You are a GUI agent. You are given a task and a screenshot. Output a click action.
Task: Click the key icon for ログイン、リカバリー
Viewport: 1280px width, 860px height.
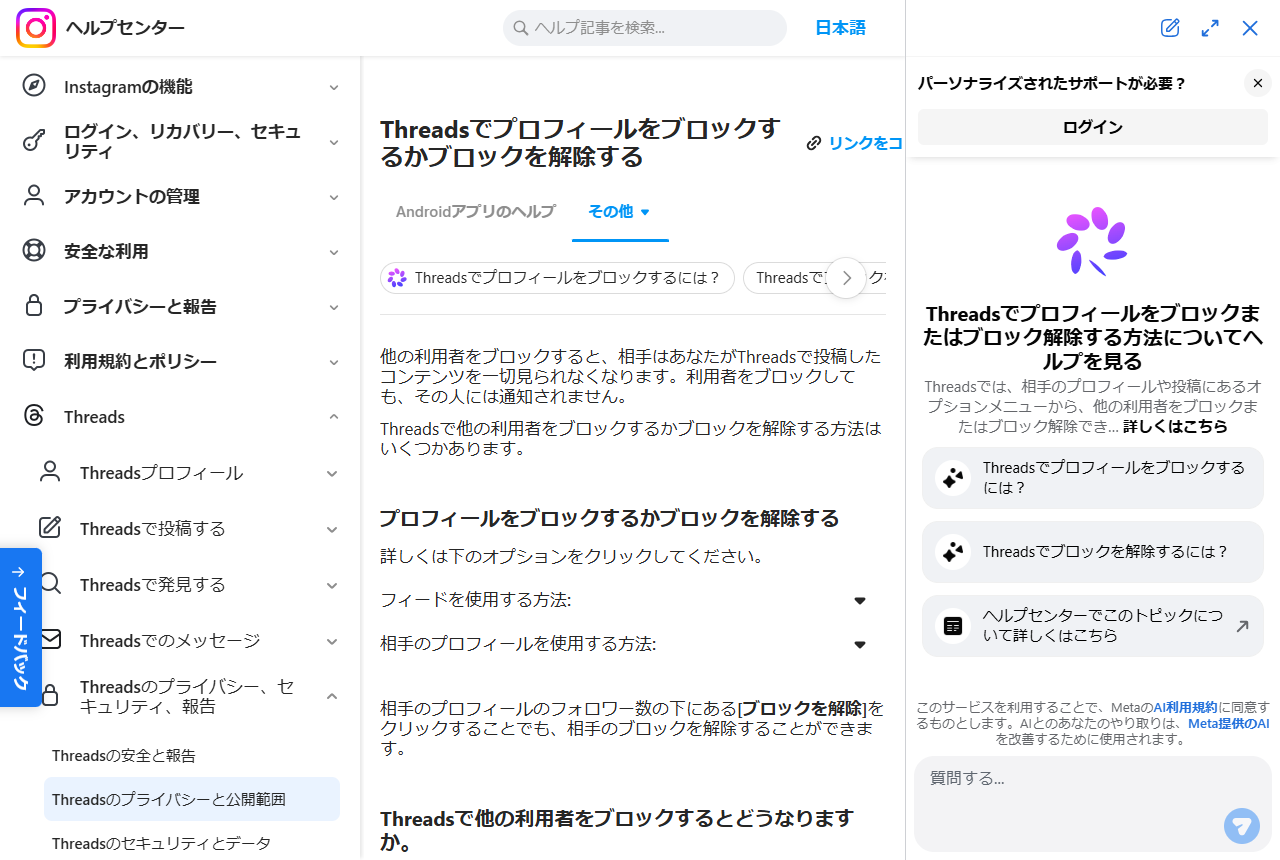34,141
